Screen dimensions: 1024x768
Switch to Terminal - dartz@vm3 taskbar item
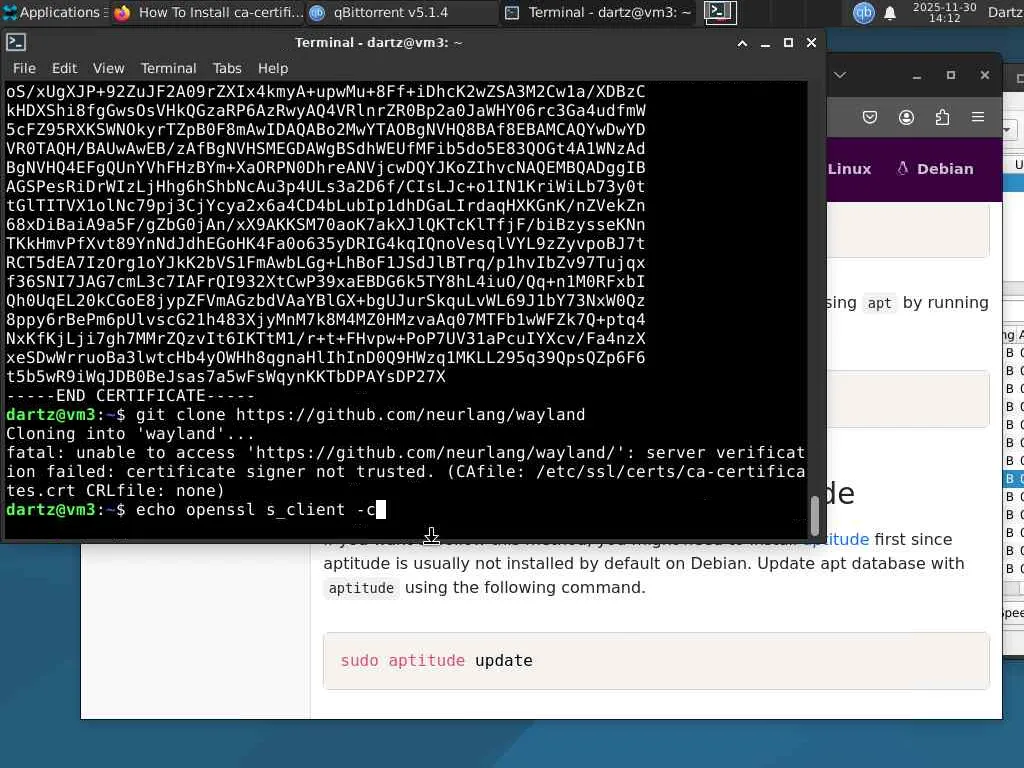600,12
